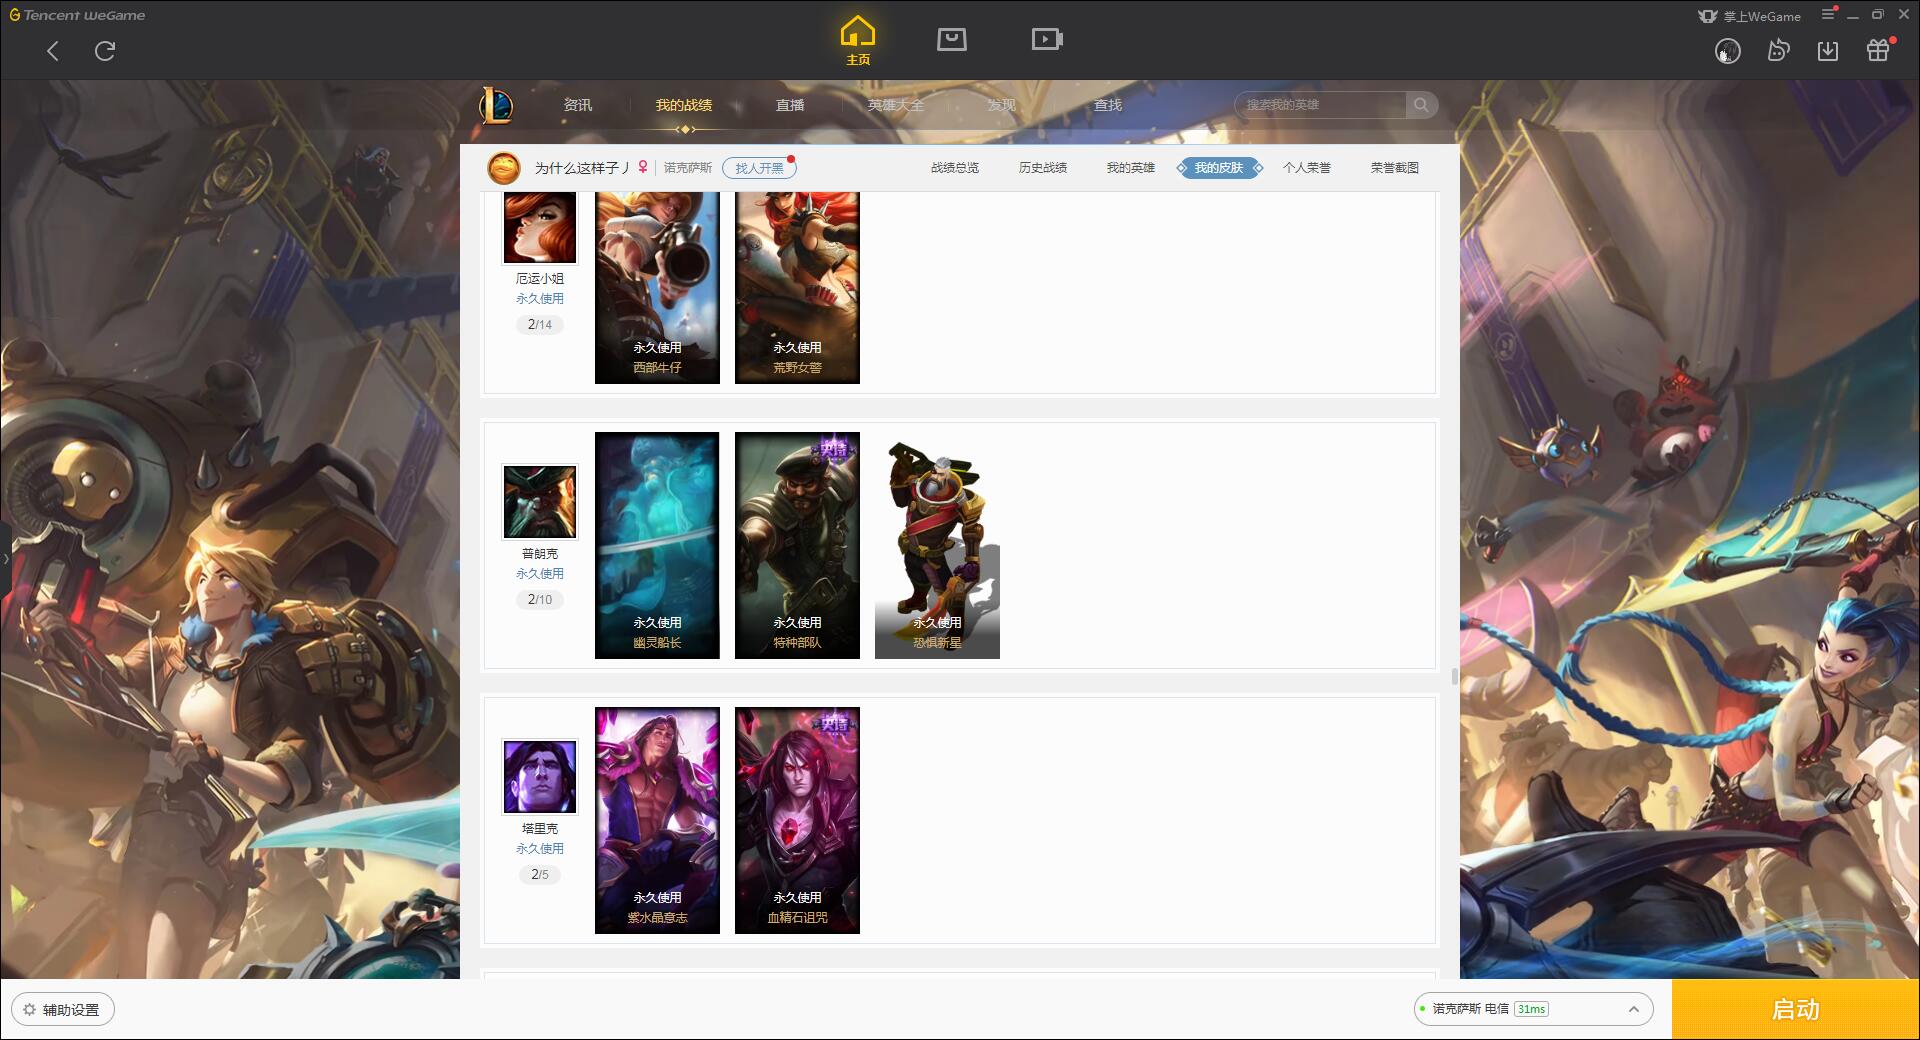This screenshot has height=1040, width=1920.
Task: Click the 找人开黑 button
Action: 759,168
